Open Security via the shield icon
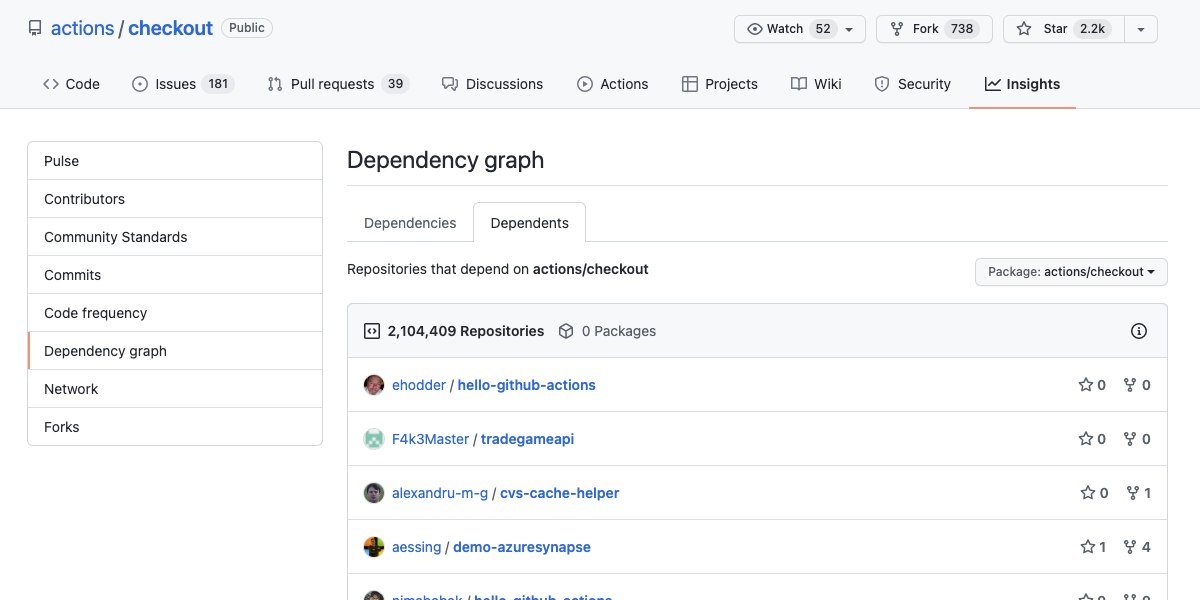1200x600 pixels. pos(883,84)
